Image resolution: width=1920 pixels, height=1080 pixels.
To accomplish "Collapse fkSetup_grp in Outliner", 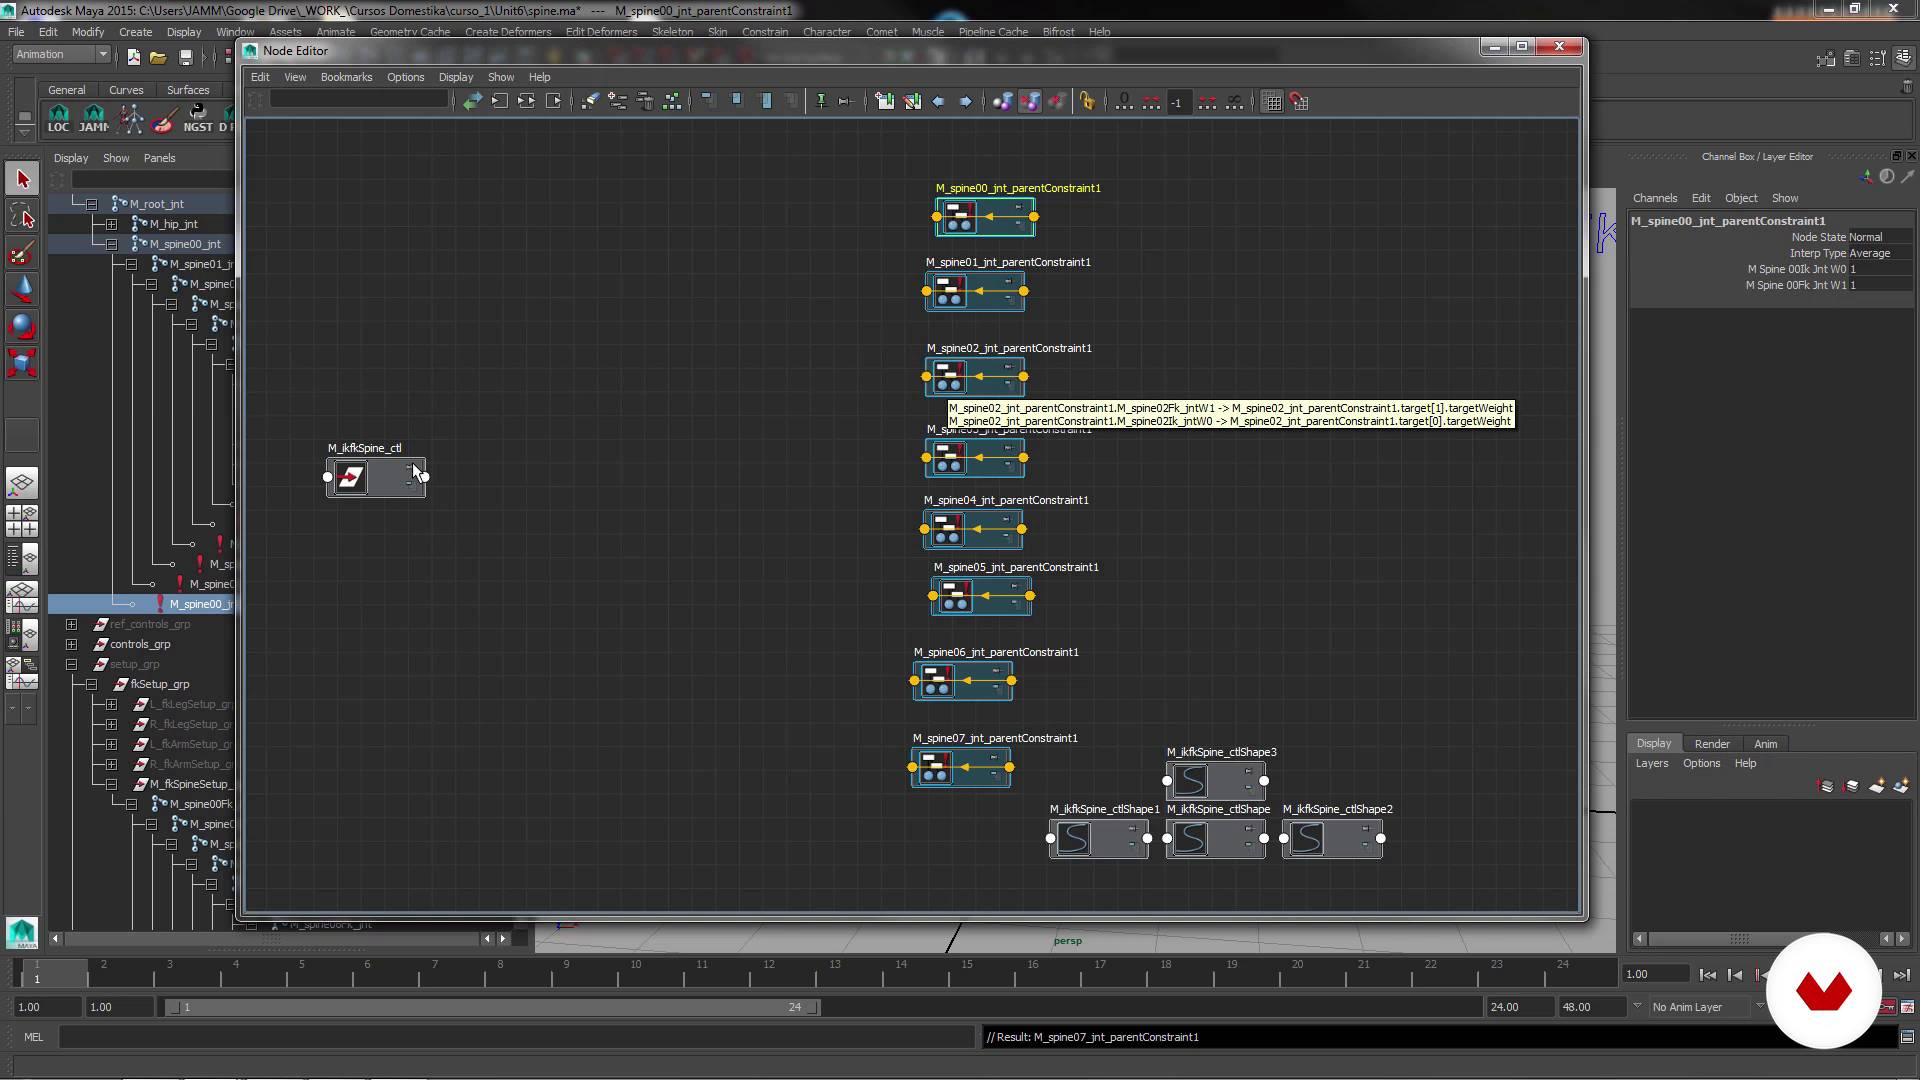I will (x=91, y=684).
